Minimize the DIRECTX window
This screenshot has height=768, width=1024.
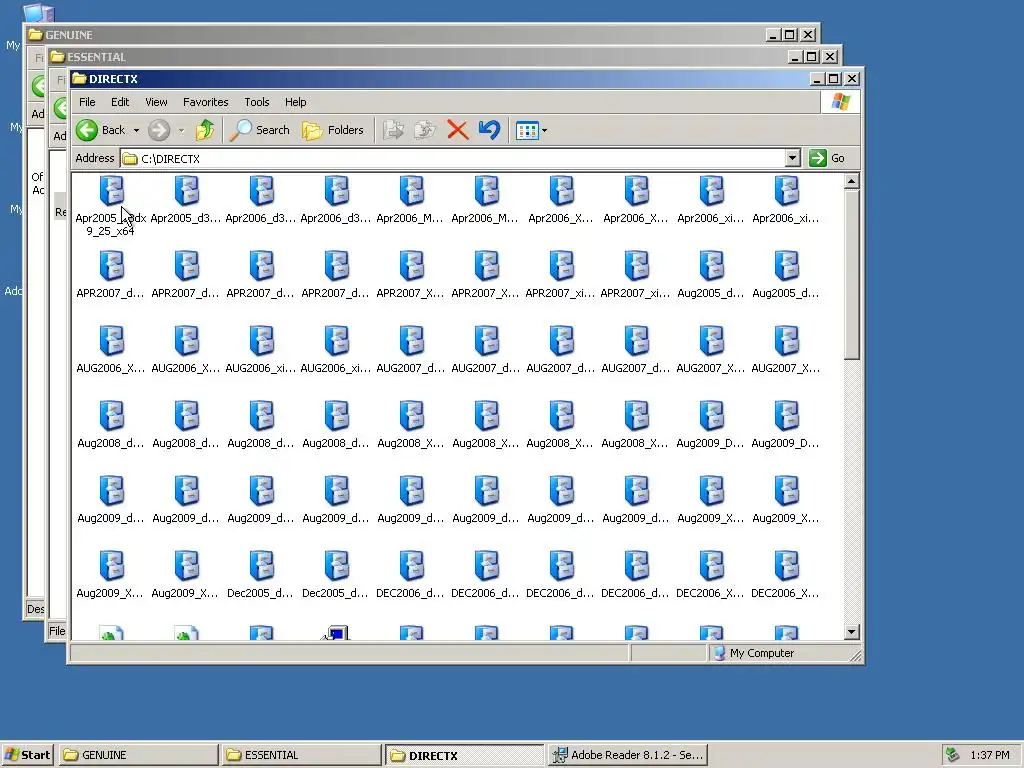click(818, 79)
